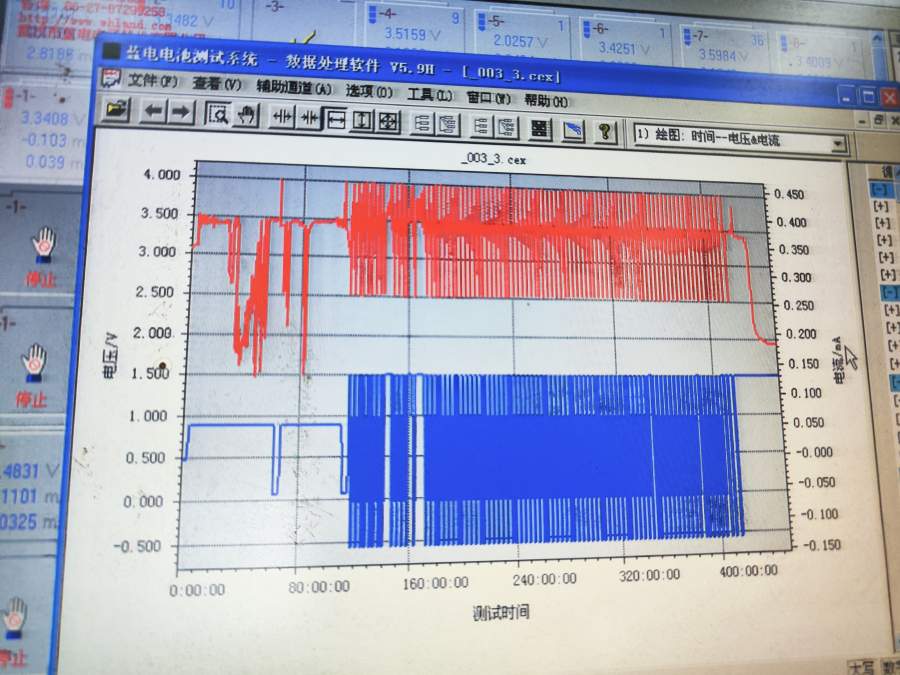The width and height of the screenshot is (900, 675).
Task: Click the horizontal fit double-arrow icon
Action: tap(335, 120)
